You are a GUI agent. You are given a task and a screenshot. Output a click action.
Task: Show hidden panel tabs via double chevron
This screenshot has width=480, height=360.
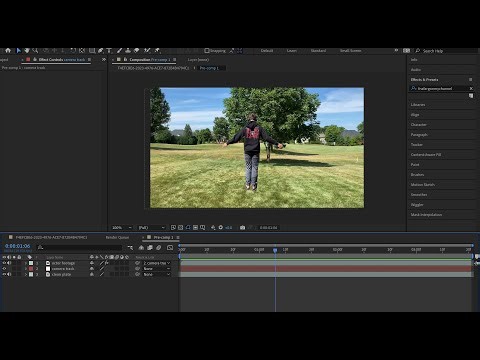[x=104, y=59]
